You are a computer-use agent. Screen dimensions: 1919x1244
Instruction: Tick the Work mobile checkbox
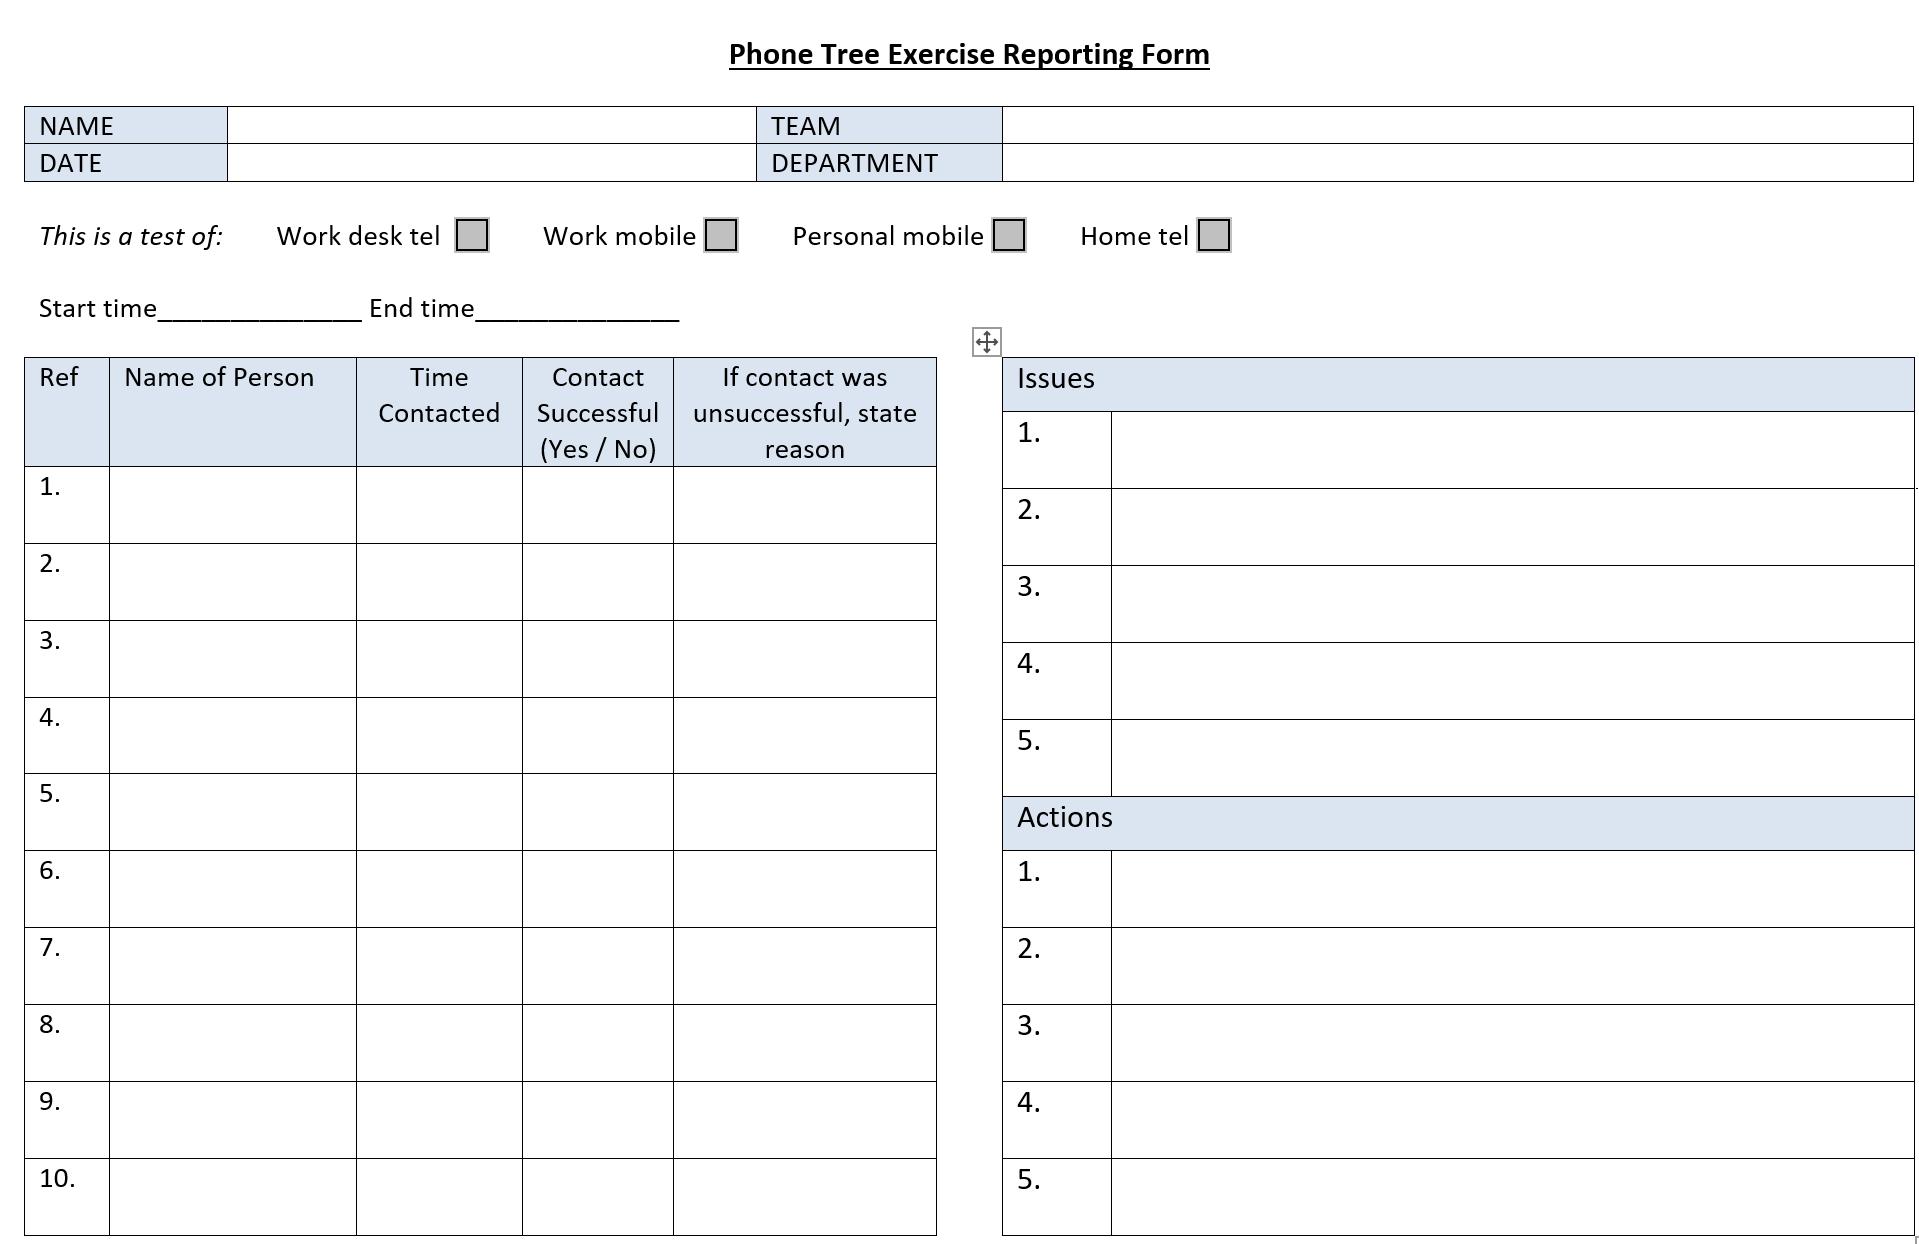721,236
